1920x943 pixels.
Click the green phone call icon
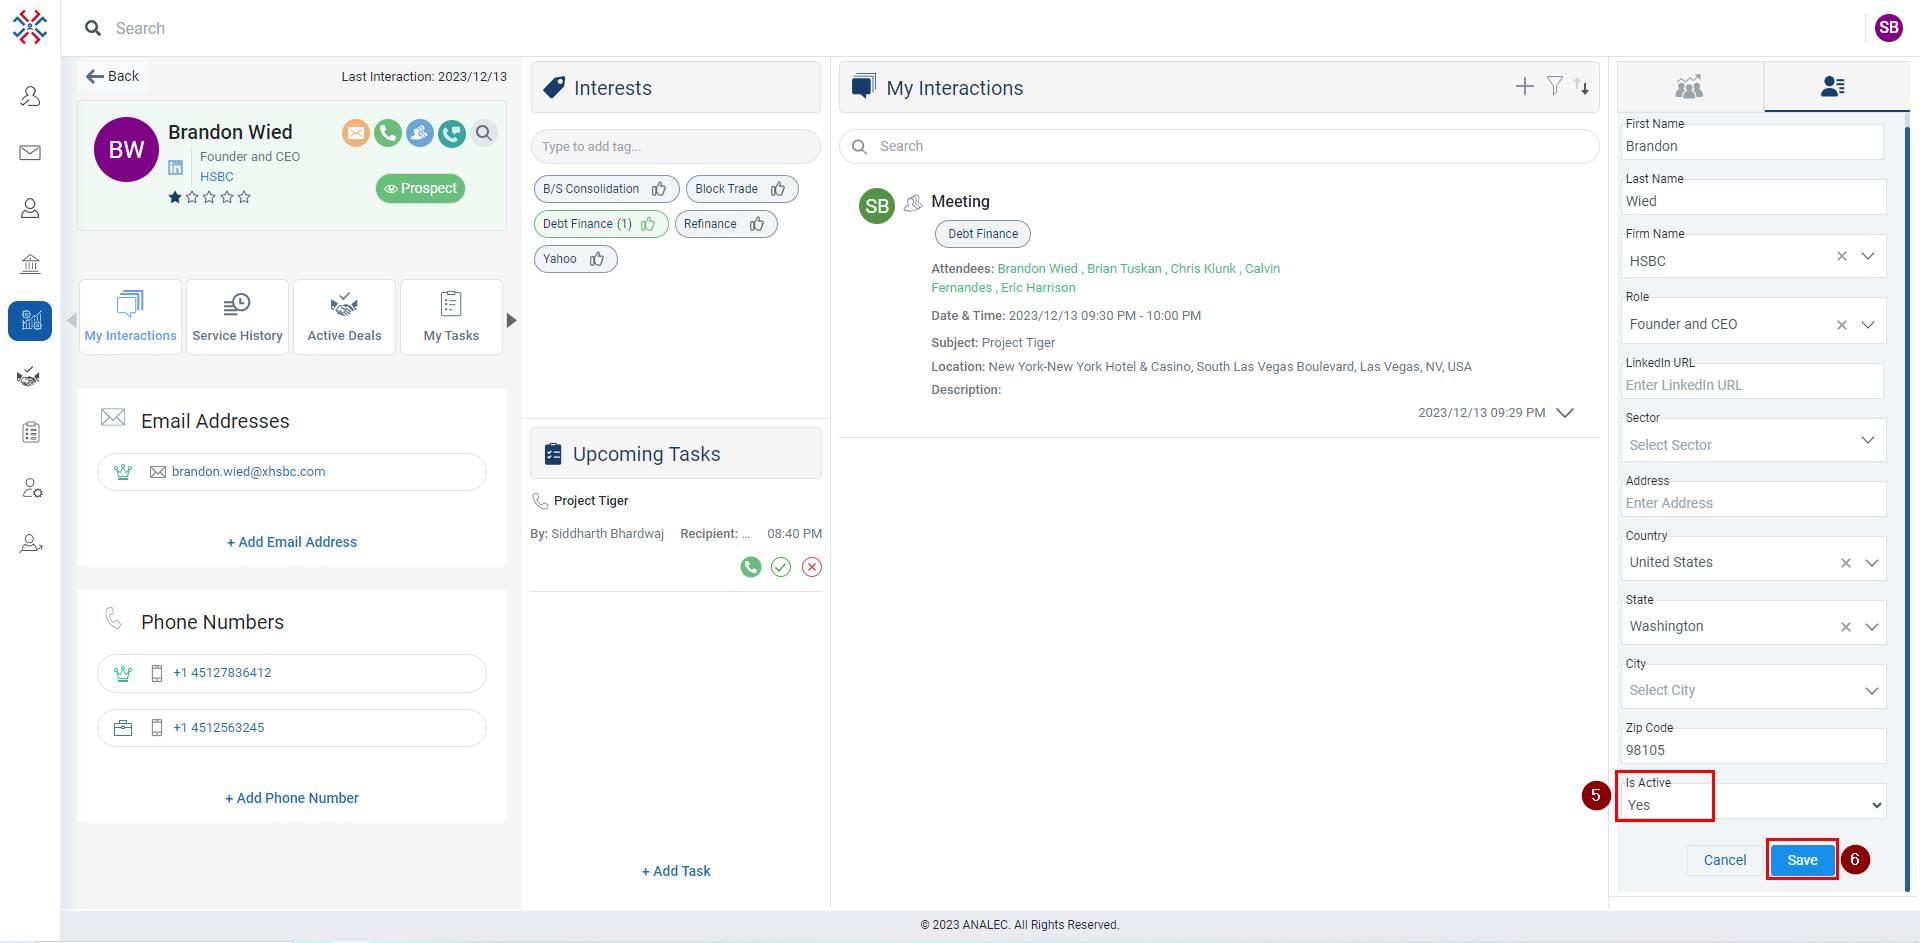(x=388, y=133)
